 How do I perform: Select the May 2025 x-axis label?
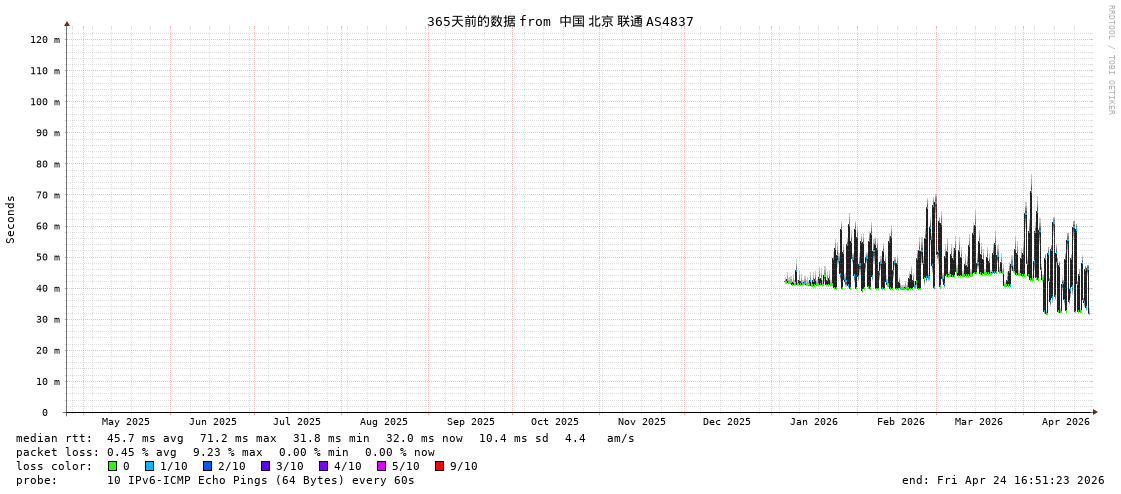click(x=125, y=422)
